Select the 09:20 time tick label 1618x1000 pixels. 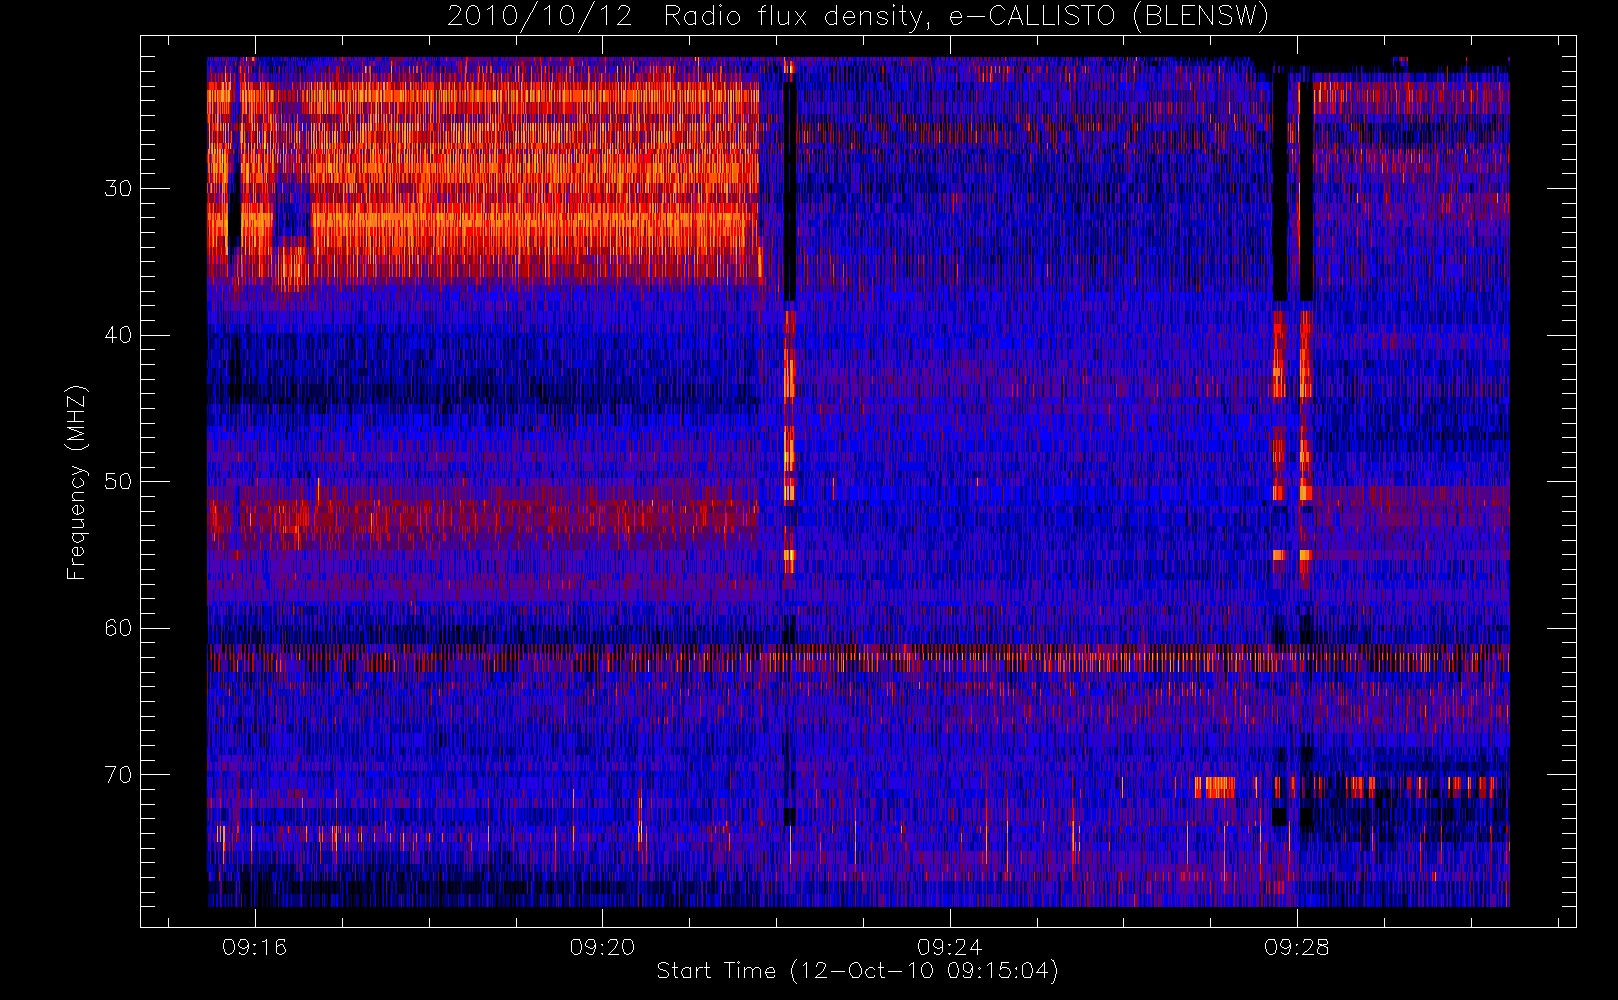click(602, 947)
